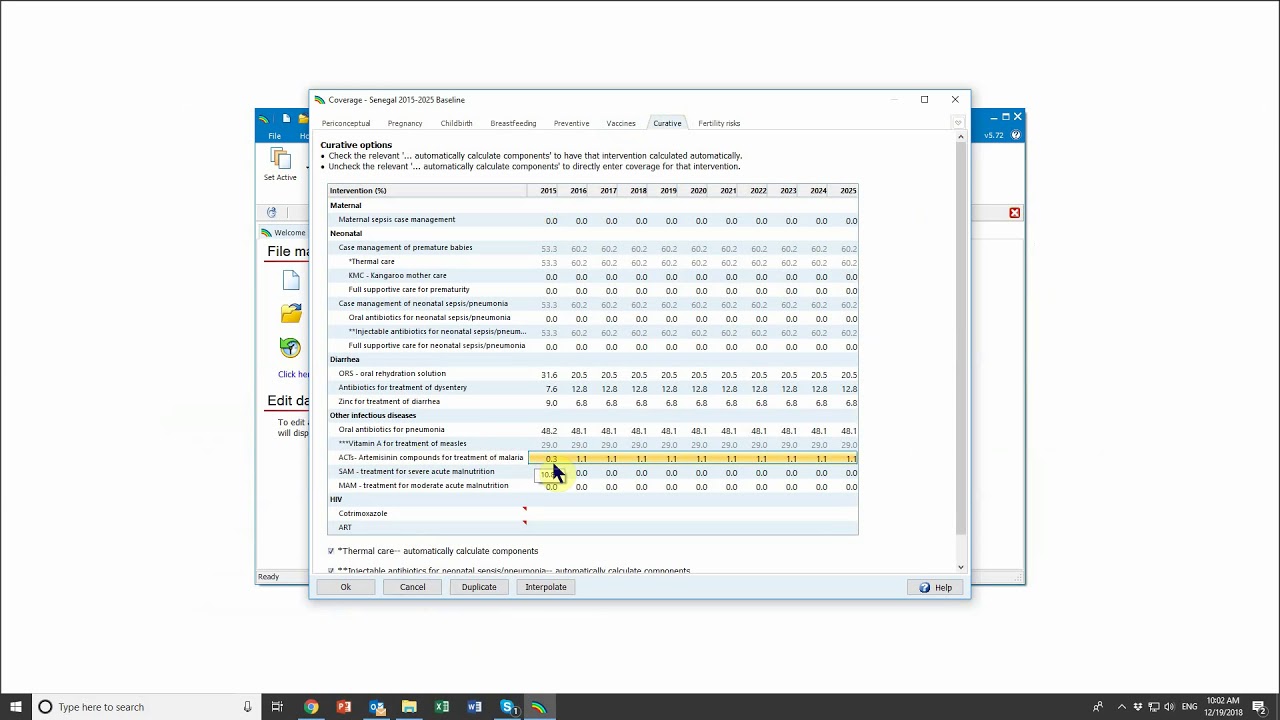Click the Ok button
This screenshot has width=1280, height=720.
coord(345,587)
